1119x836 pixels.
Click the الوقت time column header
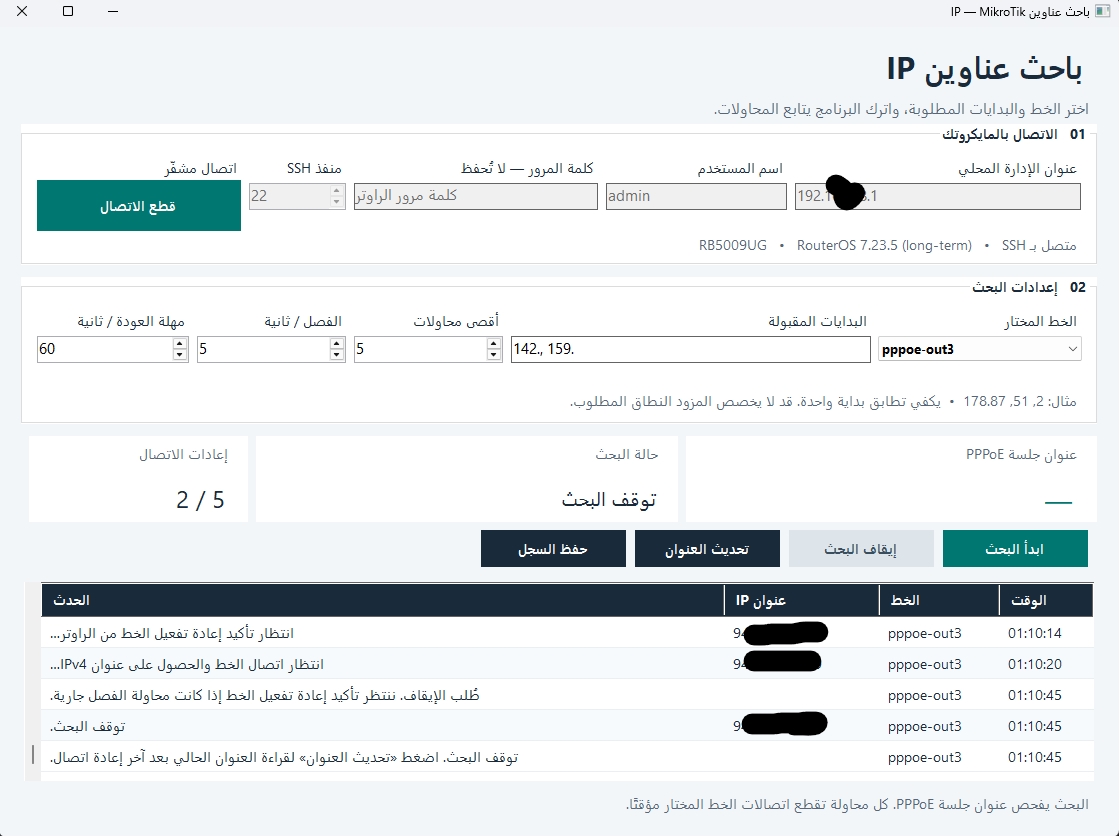click(x=1045, y=600)
